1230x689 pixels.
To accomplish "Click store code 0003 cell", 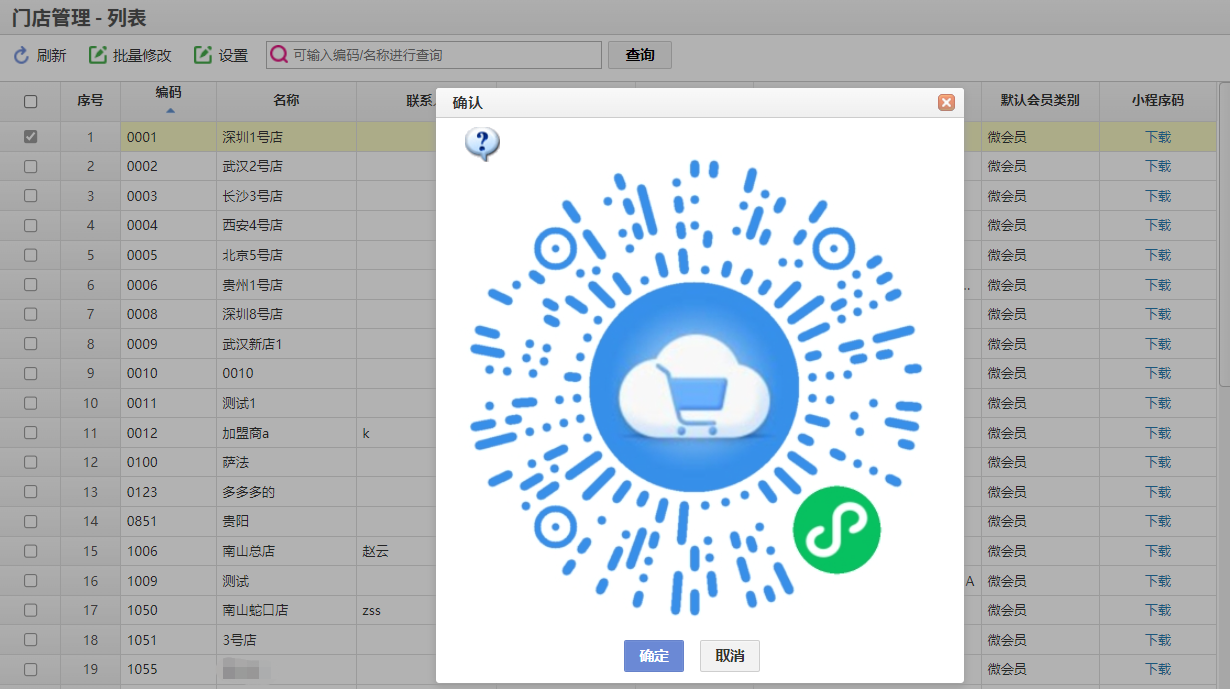I will point(168,196).
